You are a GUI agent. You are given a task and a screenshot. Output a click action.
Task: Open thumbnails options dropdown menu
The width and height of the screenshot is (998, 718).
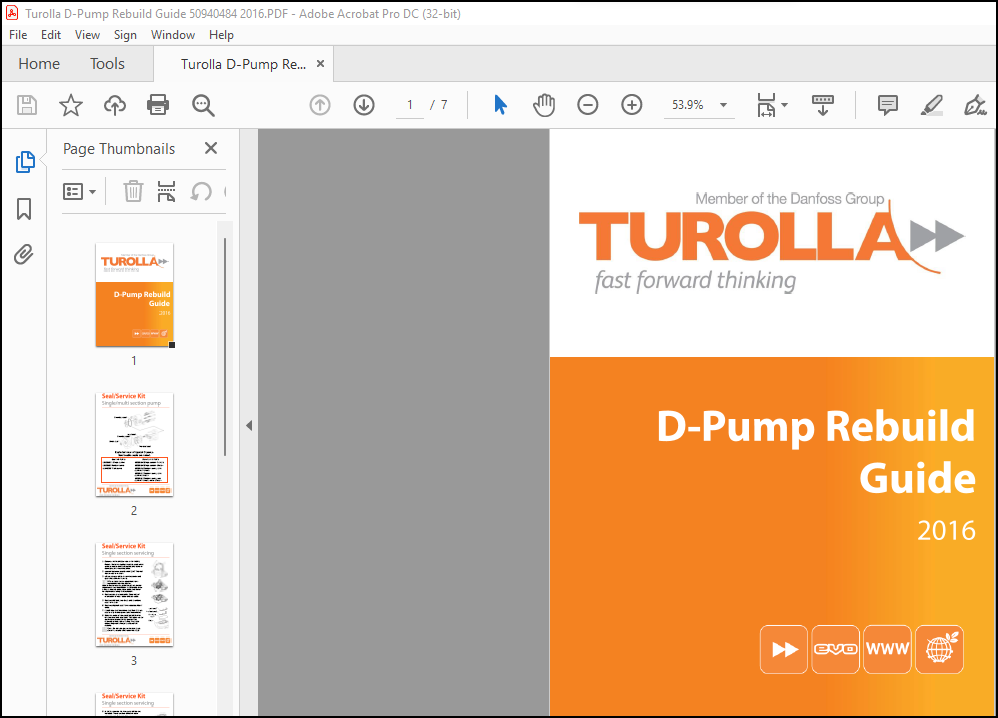80,191
